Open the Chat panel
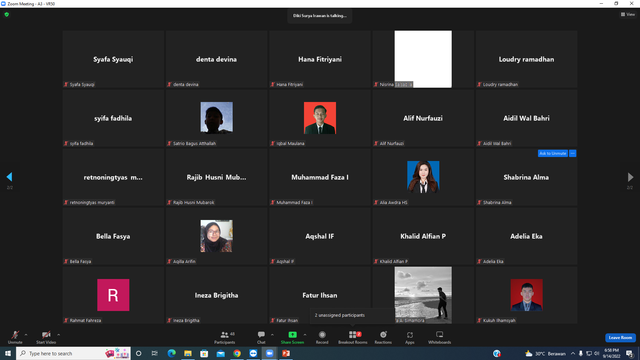 (261, 337)
